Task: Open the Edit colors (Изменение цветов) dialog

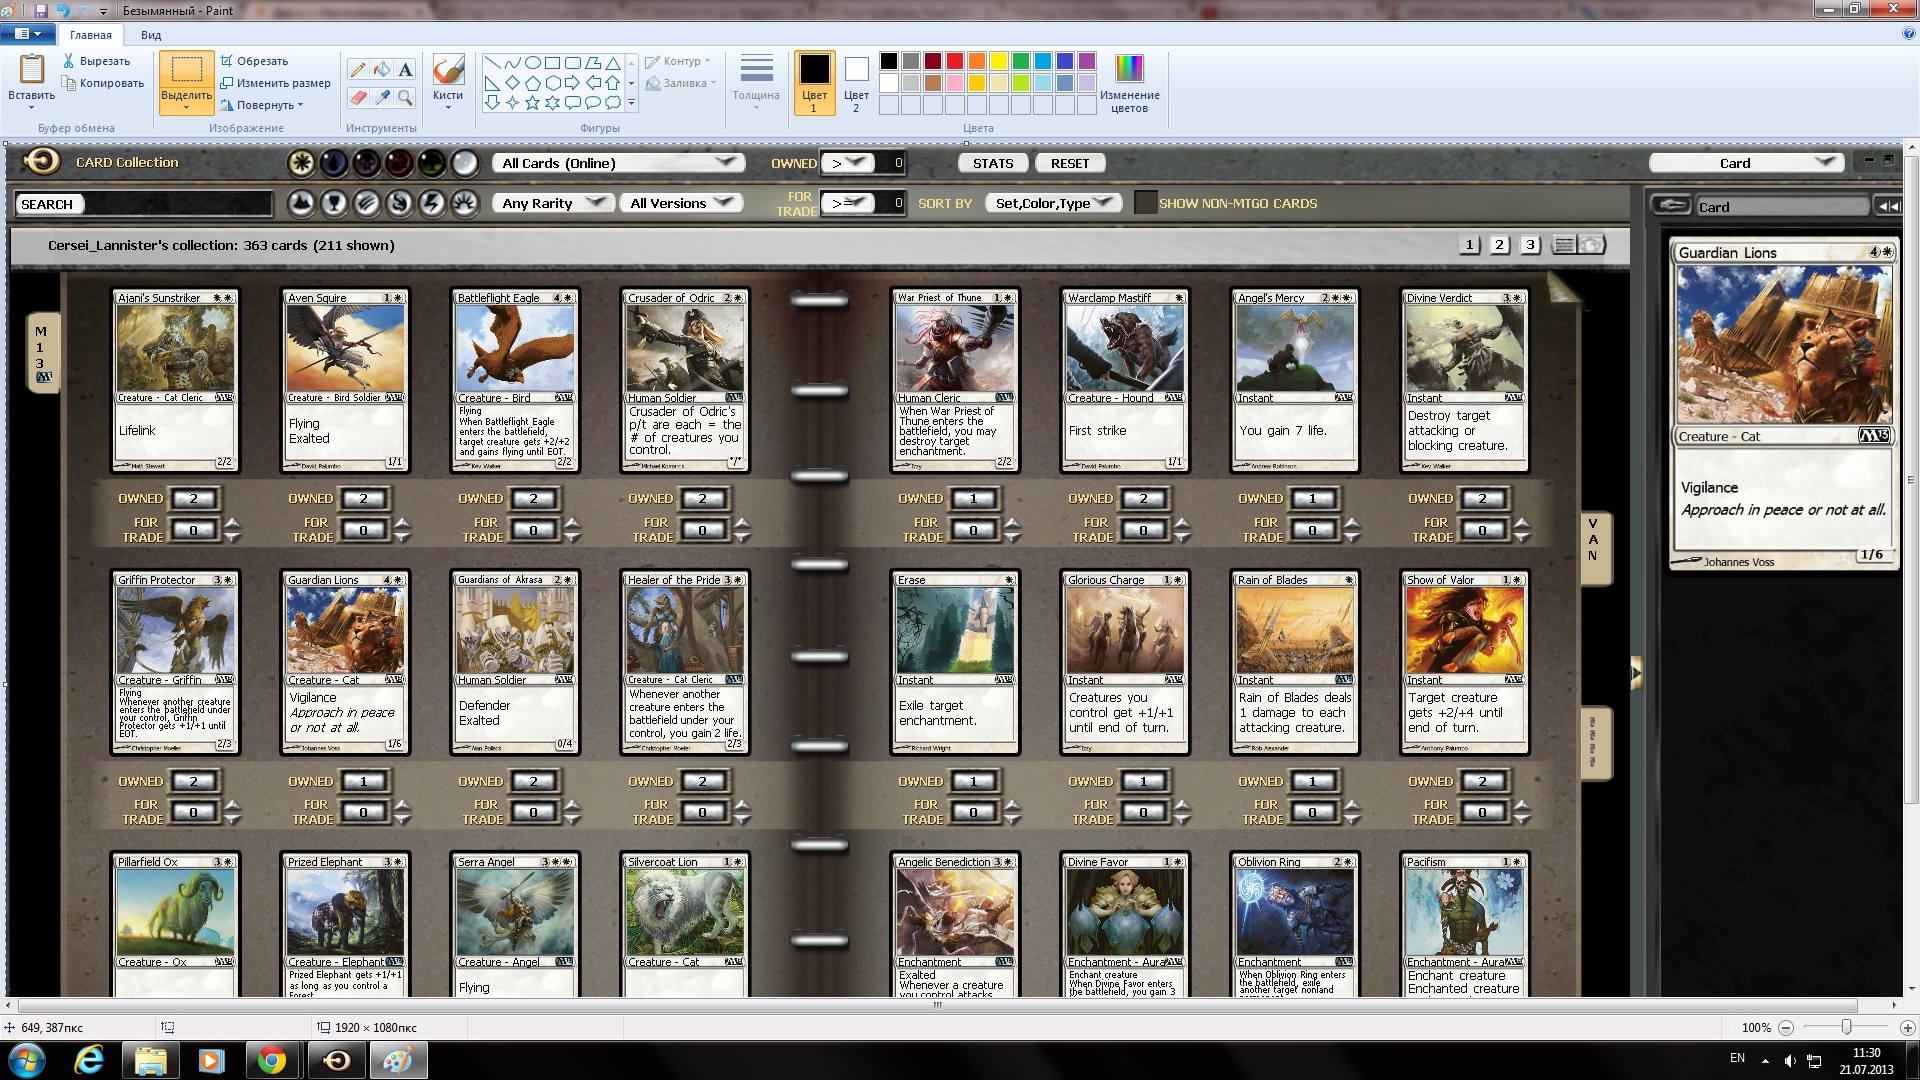Action: pyautogui.click(x=1129, y=83)
